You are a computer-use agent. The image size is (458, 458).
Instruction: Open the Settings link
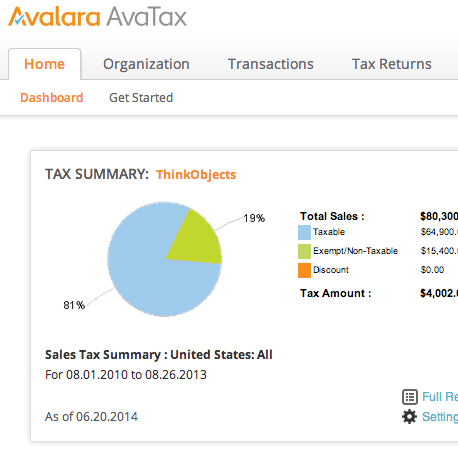coord(440,417)
